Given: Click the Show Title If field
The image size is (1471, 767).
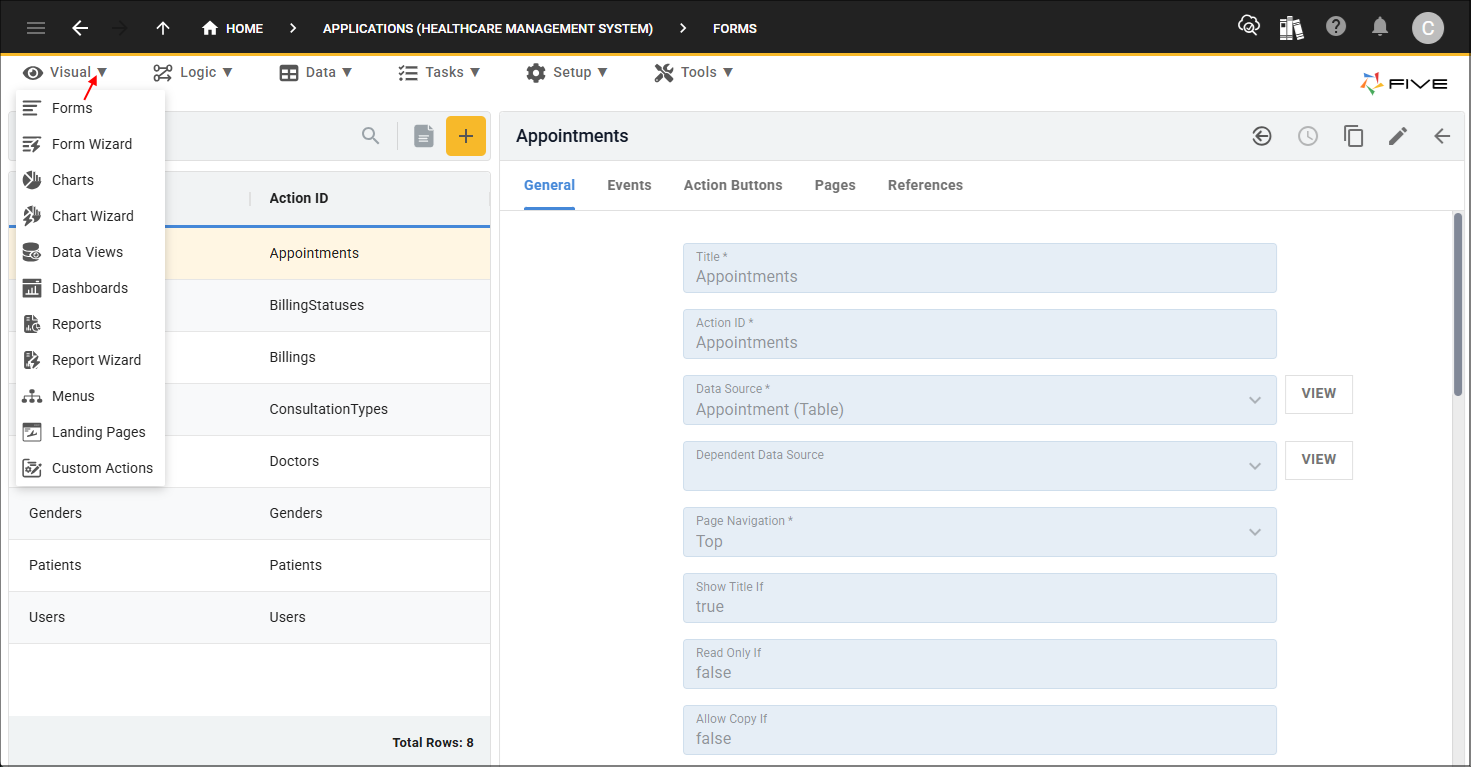Looking at the screenshot, I should pos(979,598).
